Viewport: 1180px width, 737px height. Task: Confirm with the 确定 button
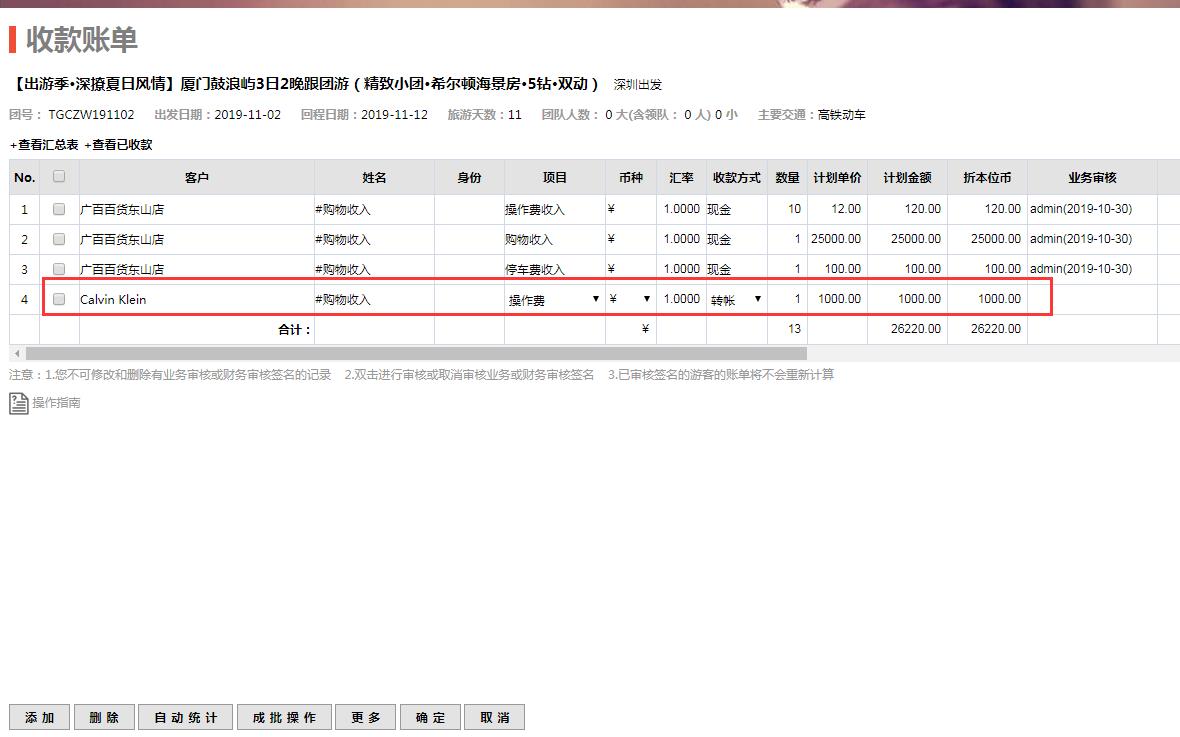(431, 717)
